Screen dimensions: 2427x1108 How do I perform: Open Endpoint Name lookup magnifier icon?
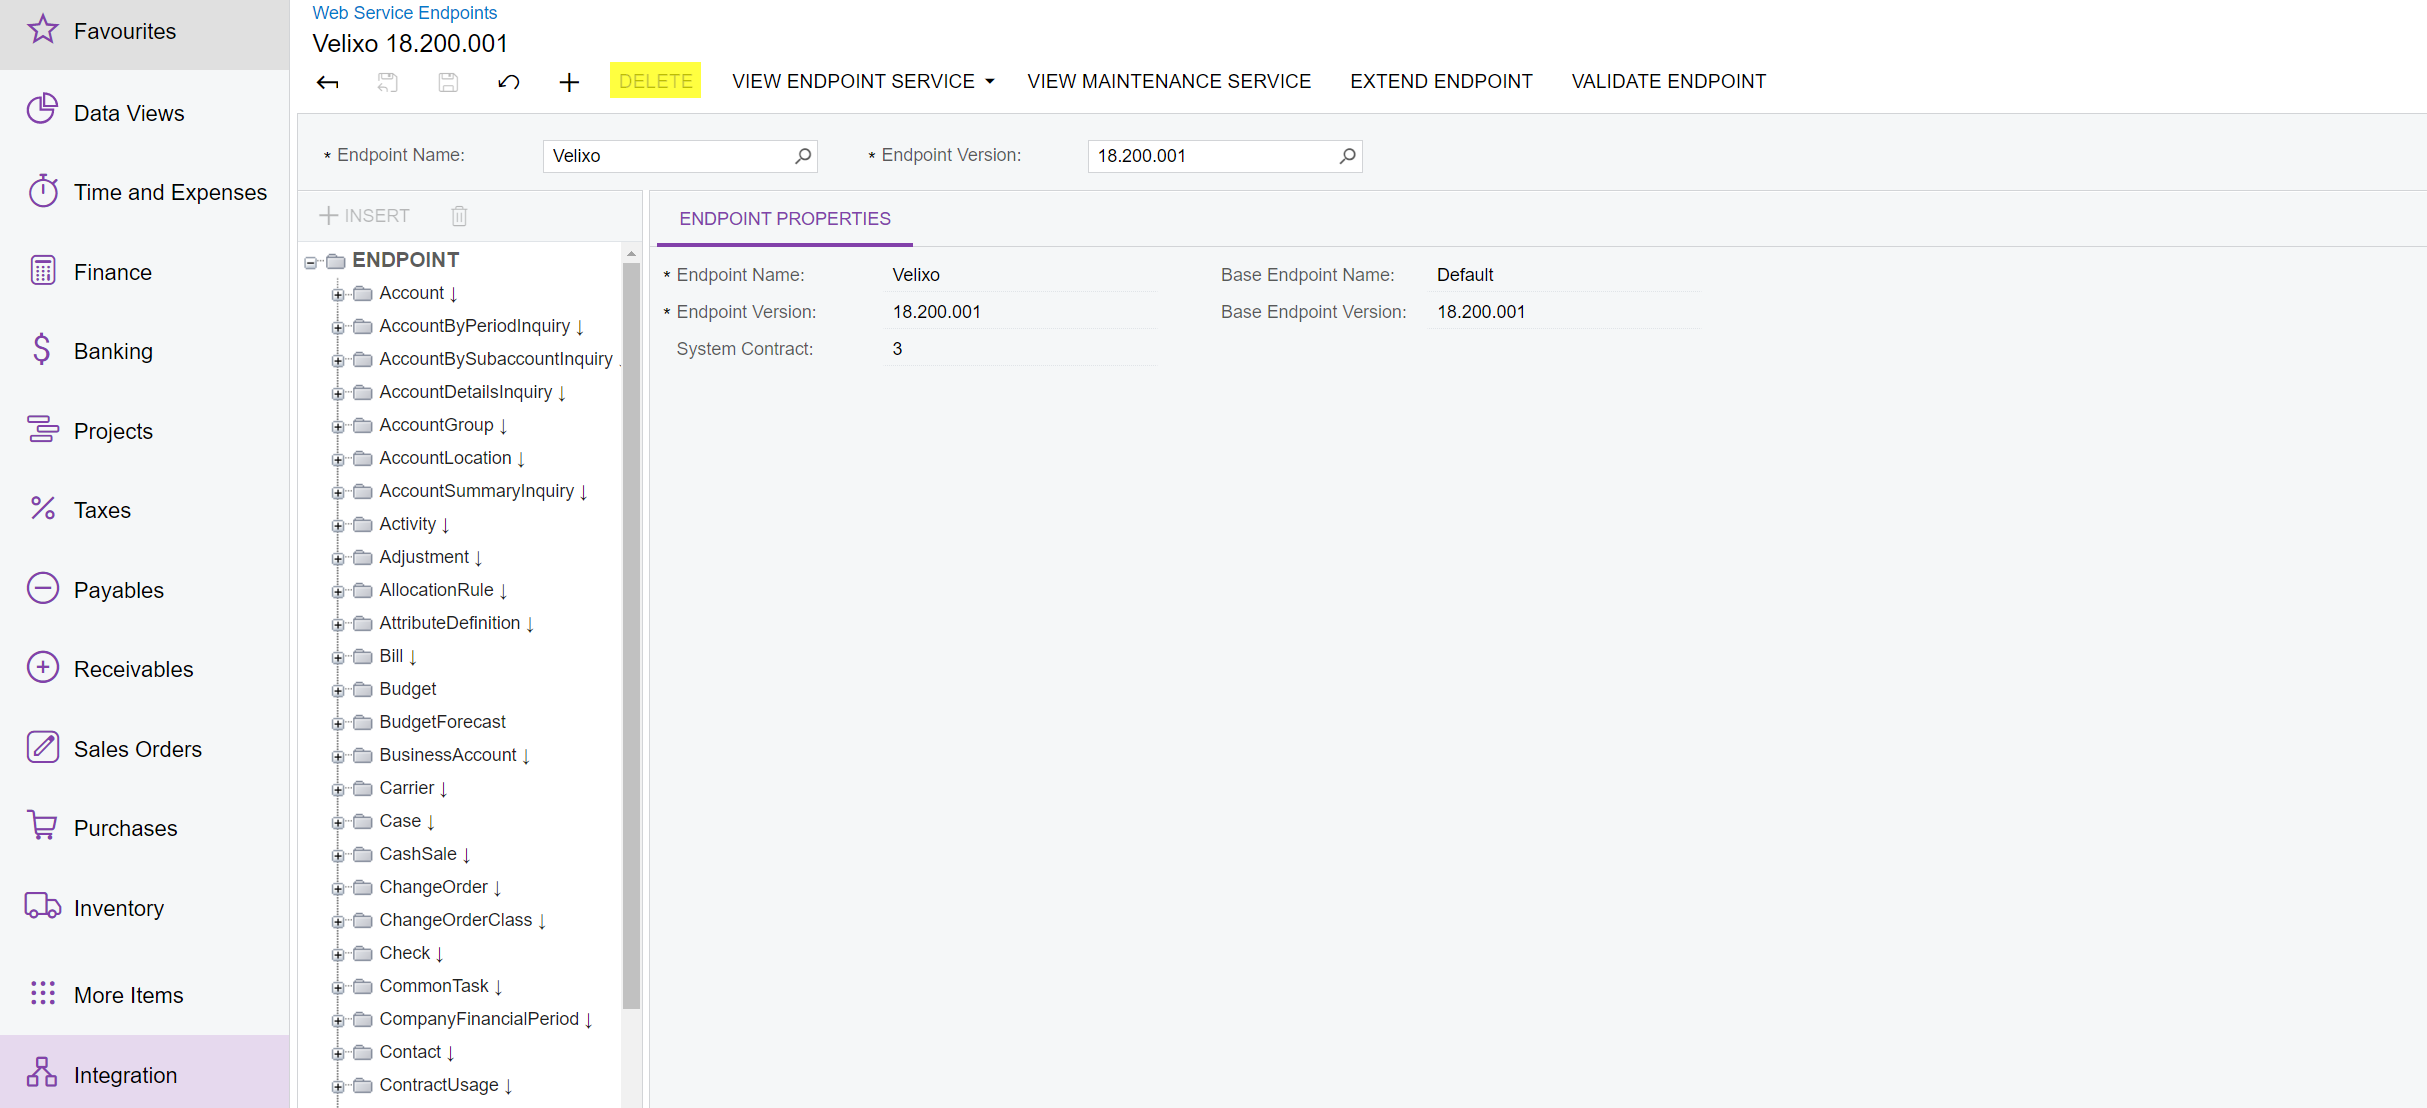(x=803, y=156)
